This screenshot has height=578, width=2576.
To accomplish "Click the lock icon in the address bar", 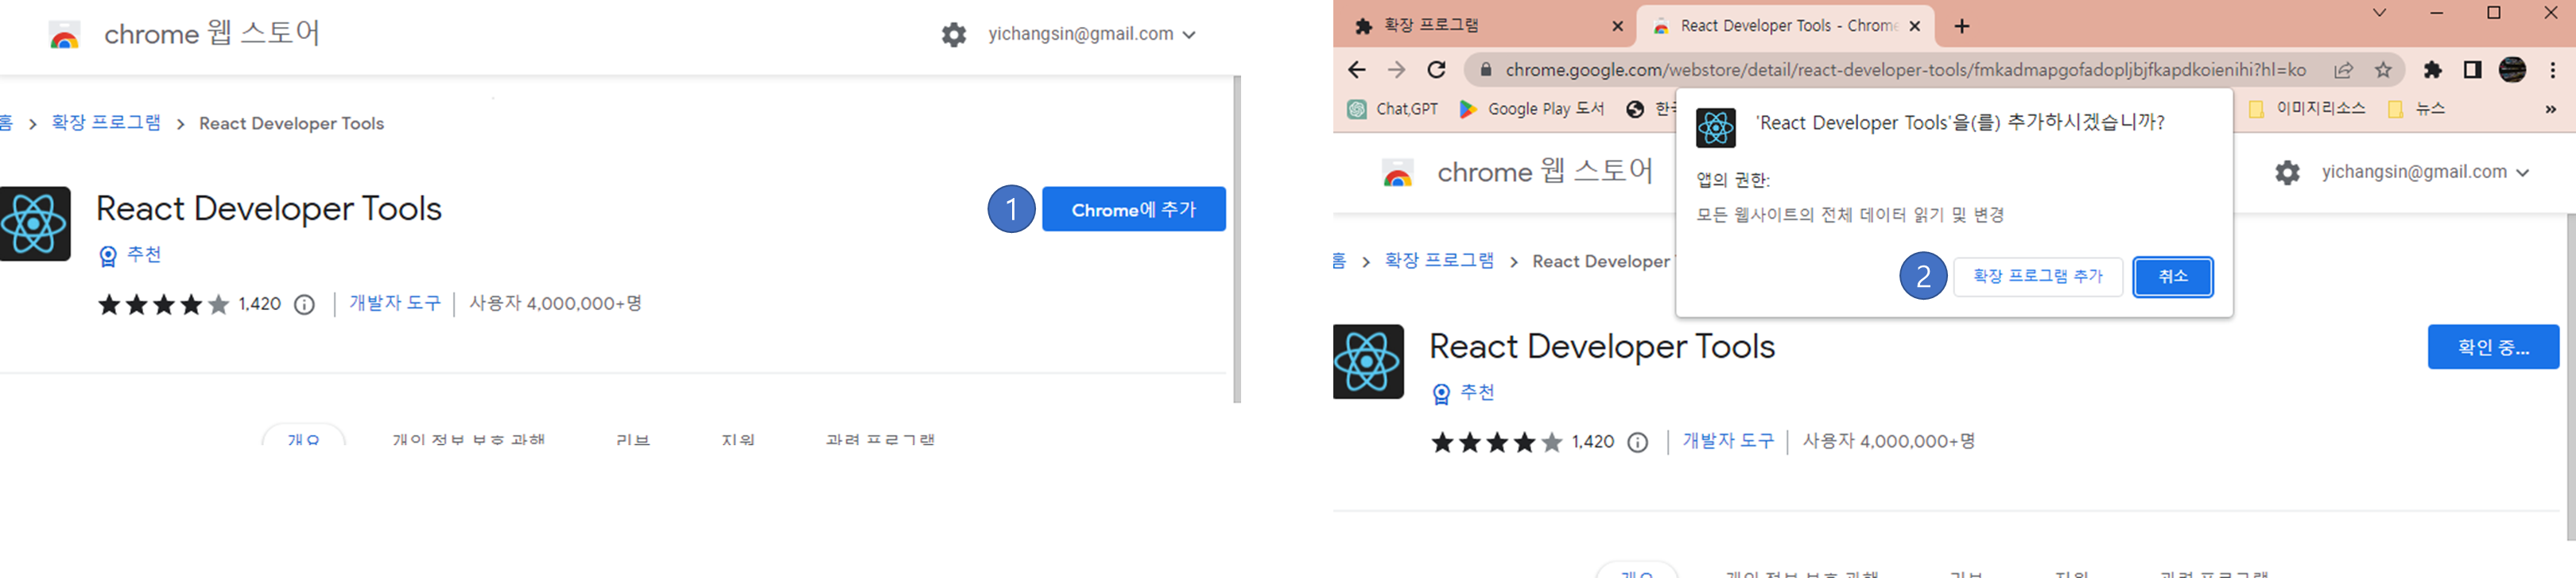I will coord(1485,70).
